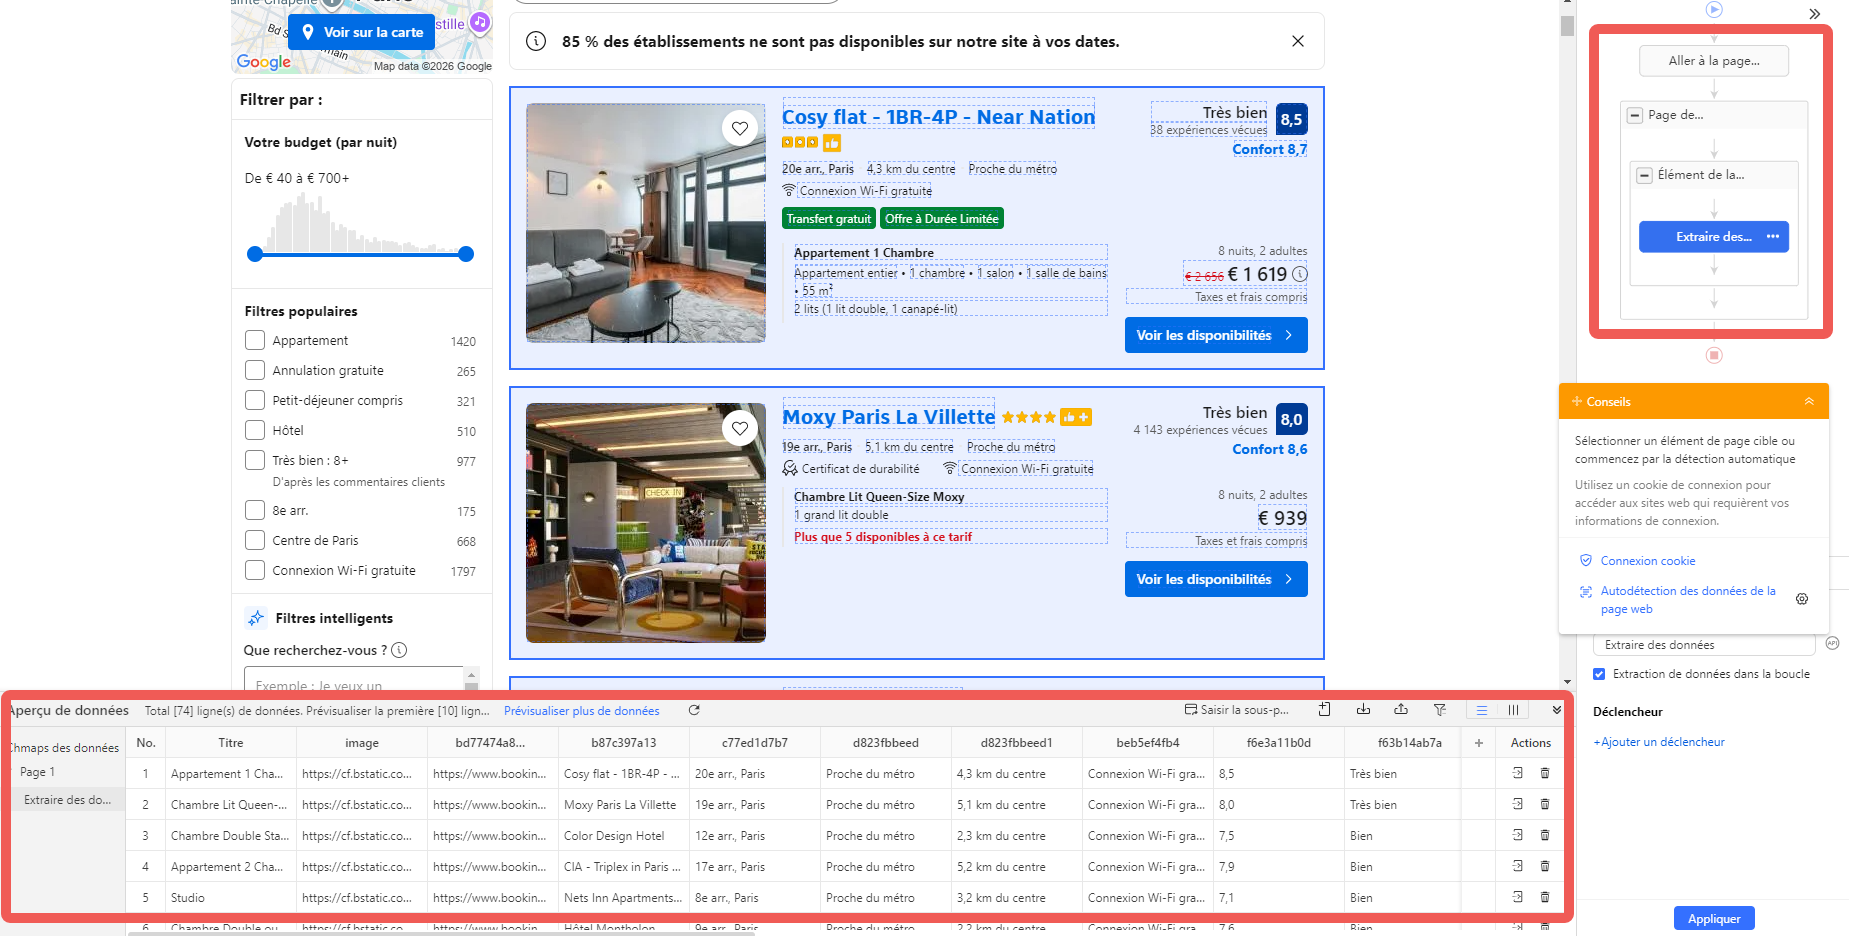Open the filter icon in data preview toolbar
This screenshot has width=1849, height=936.
1440,709
